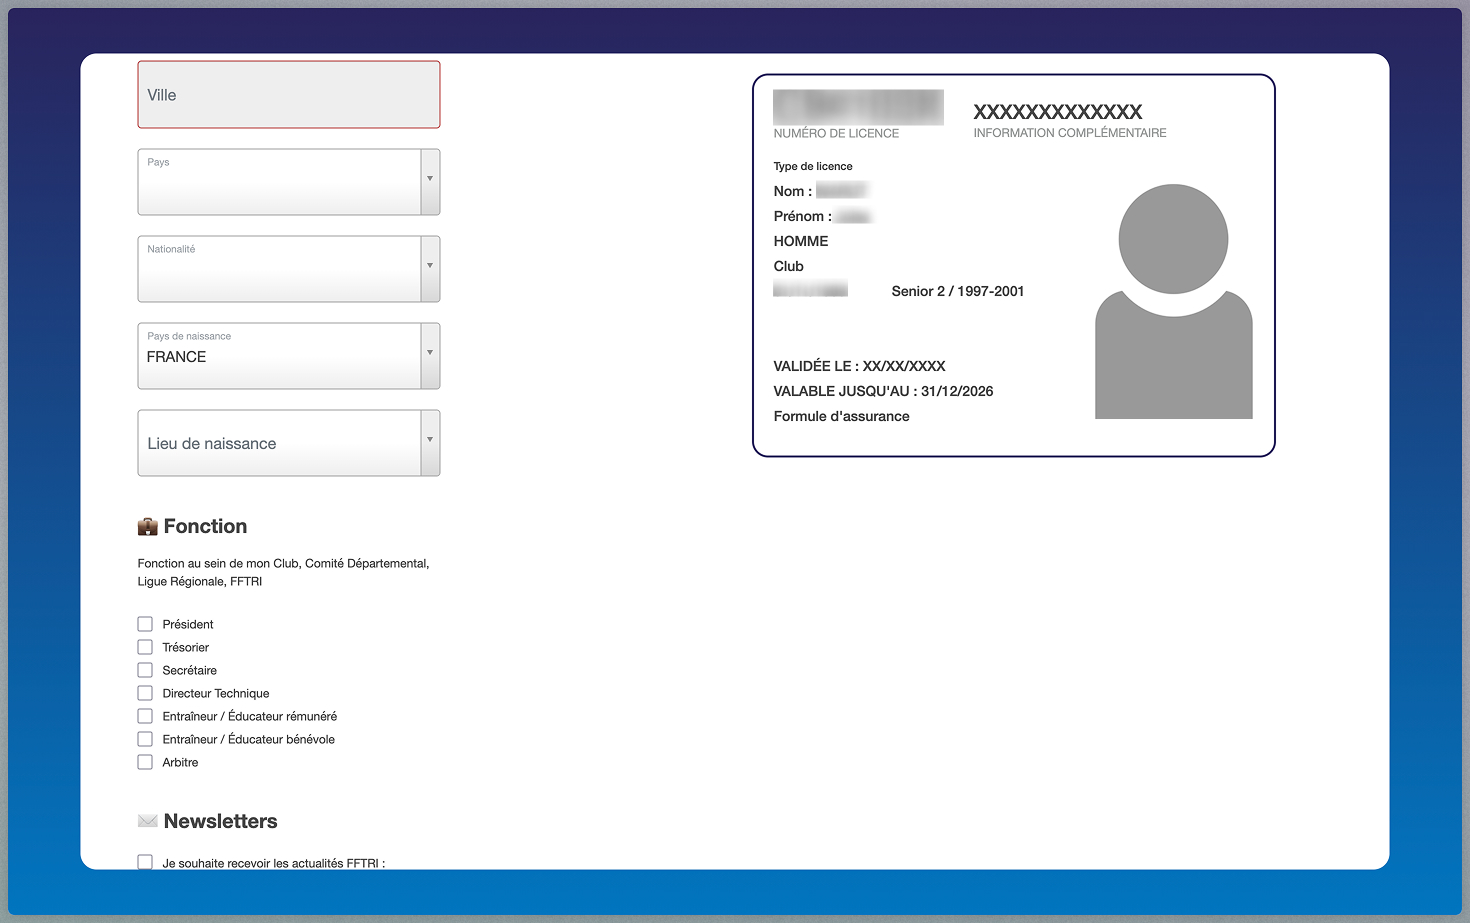This screenshot has height=923, width=1470.
Task: Open the Pays dropdown
Action: click(x=430, y=182)
